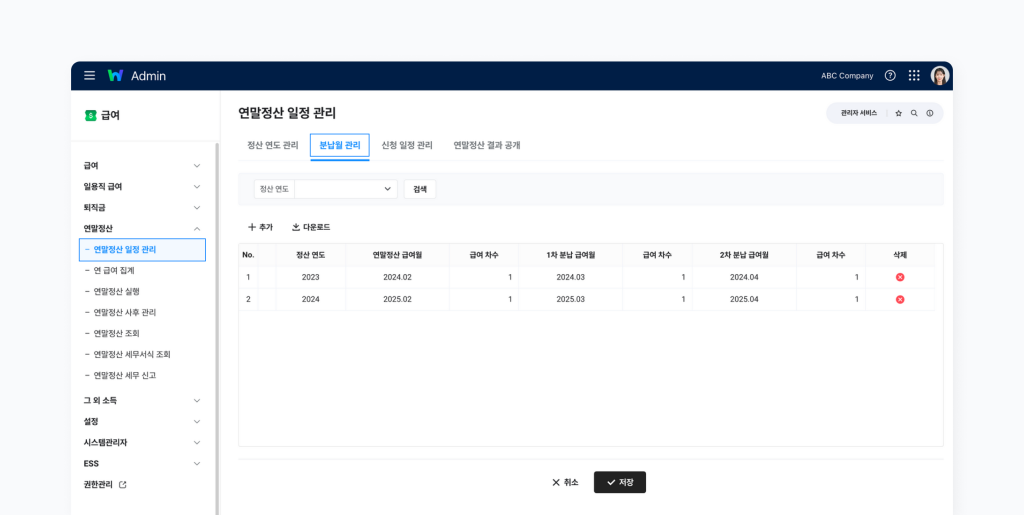Open the 권한관리 link
Image resolution: width=1024 pixels, height=515 pixels.
(x=98, y=485)
